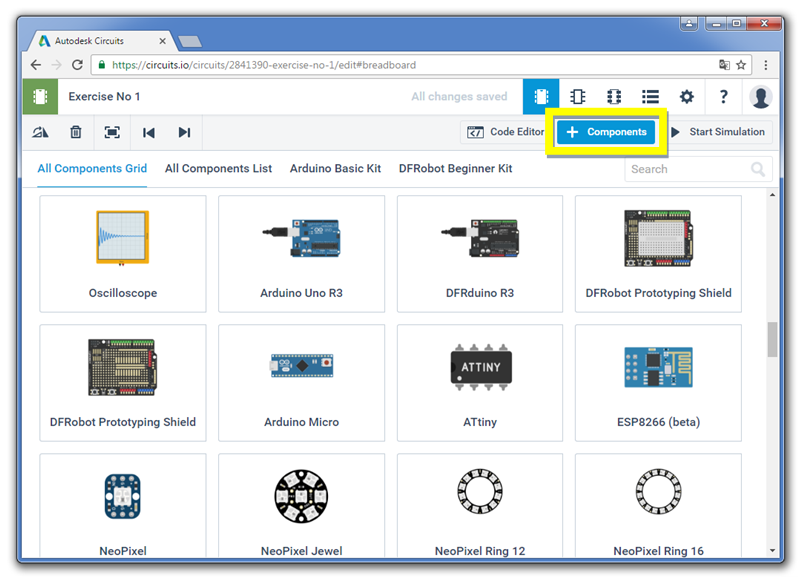
Task: Click the redo step-forward icon
Action: pyautogui.click(x=184, y=133)
